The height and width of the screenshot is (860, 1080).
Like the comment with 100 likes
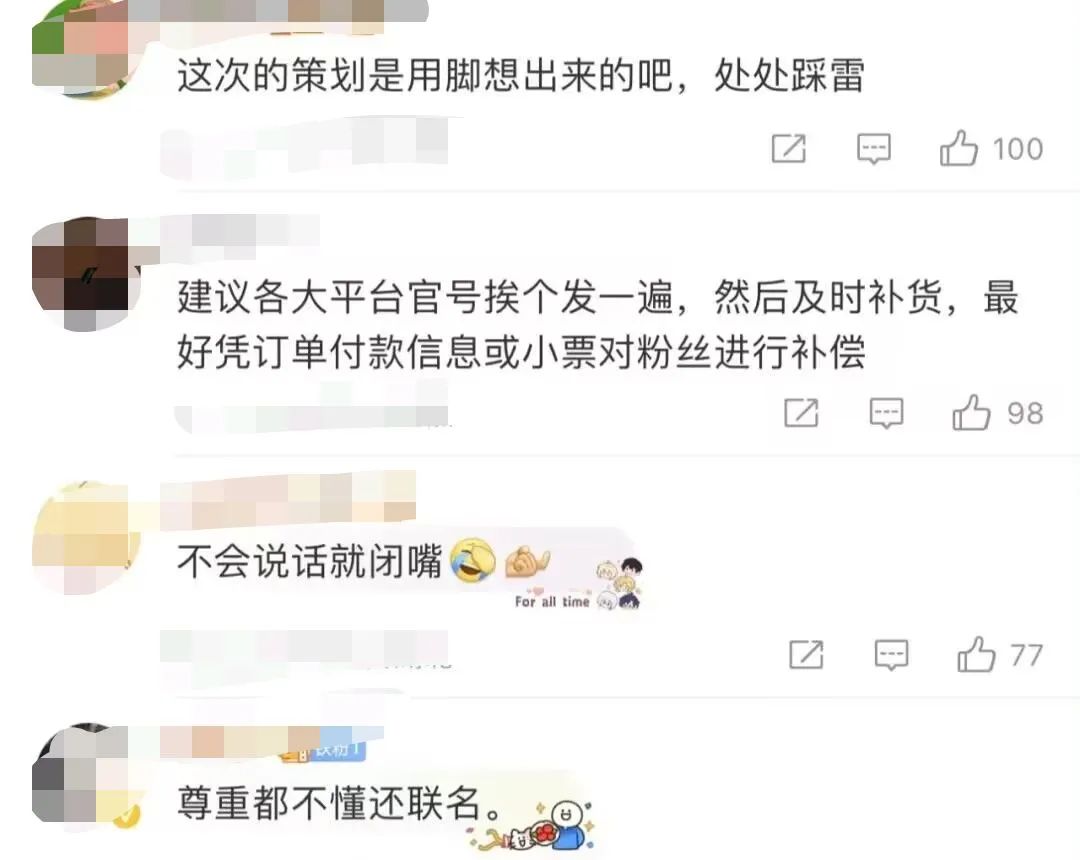(959, 149)
